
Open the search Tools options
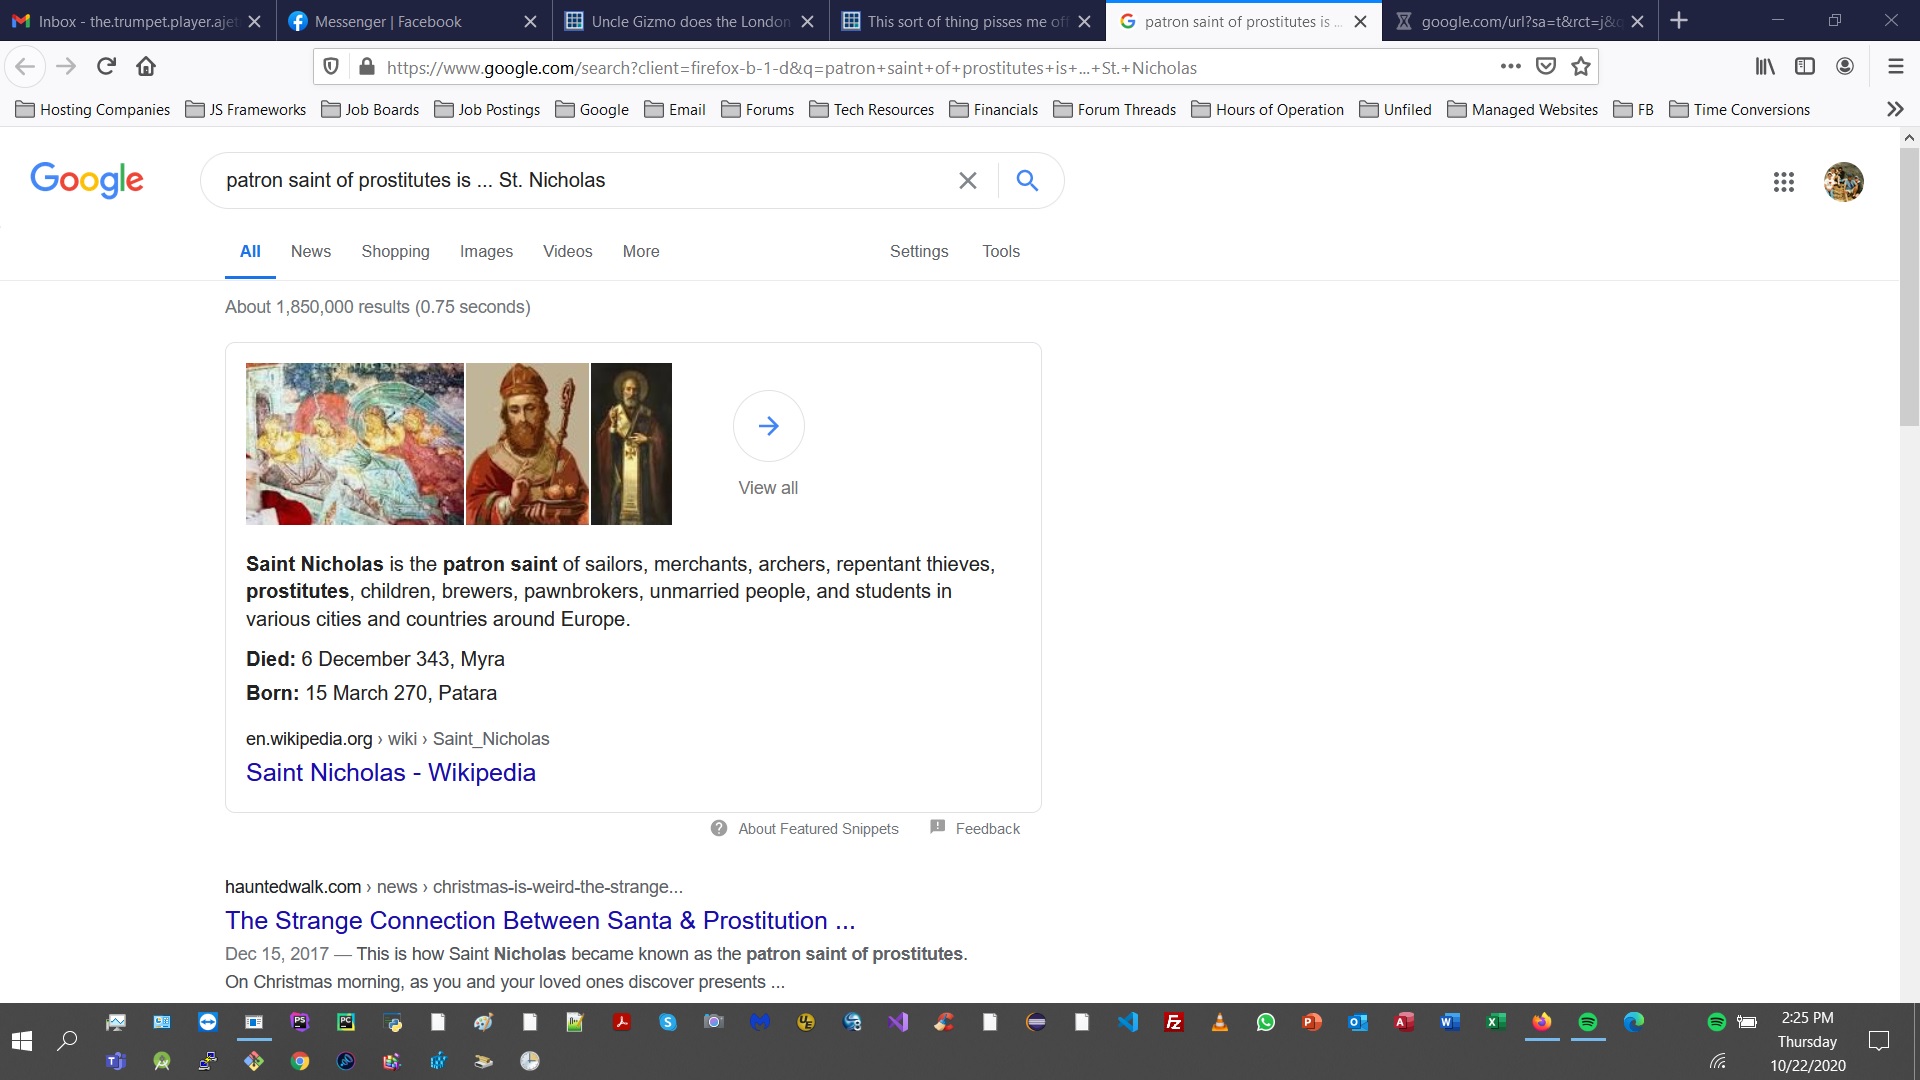pyautogui.click(x=1001, y=252)
